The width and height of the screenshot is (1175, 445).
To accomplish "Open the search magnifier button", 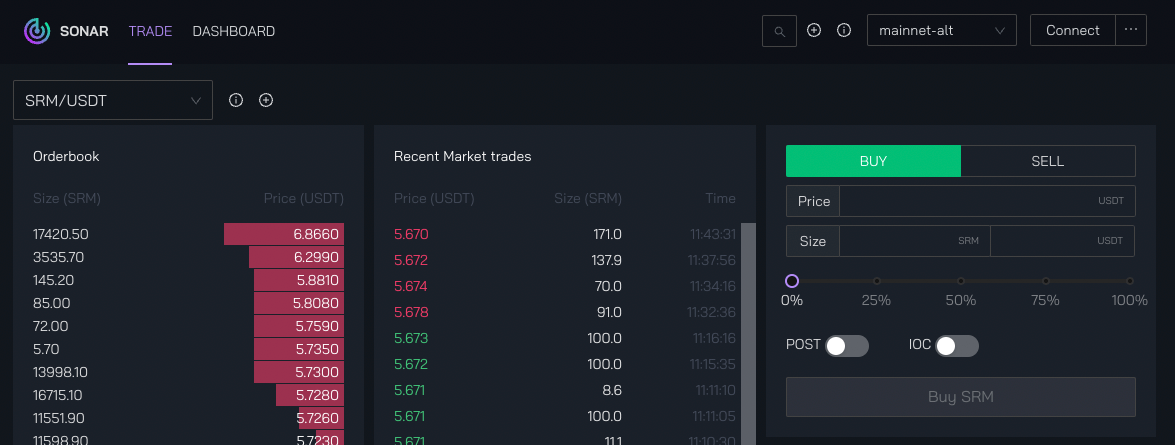I will (779, 31).
